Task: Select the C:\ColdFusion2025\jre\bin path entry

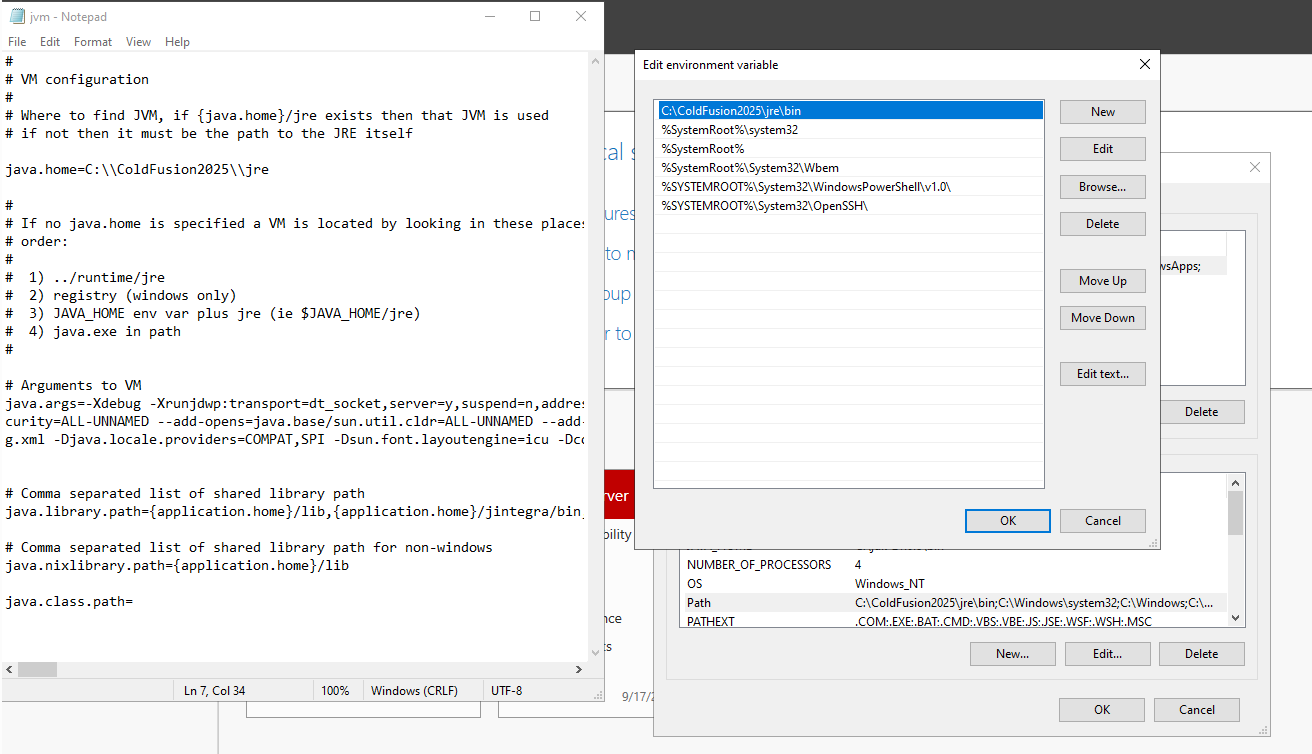Action: (849, 111)
